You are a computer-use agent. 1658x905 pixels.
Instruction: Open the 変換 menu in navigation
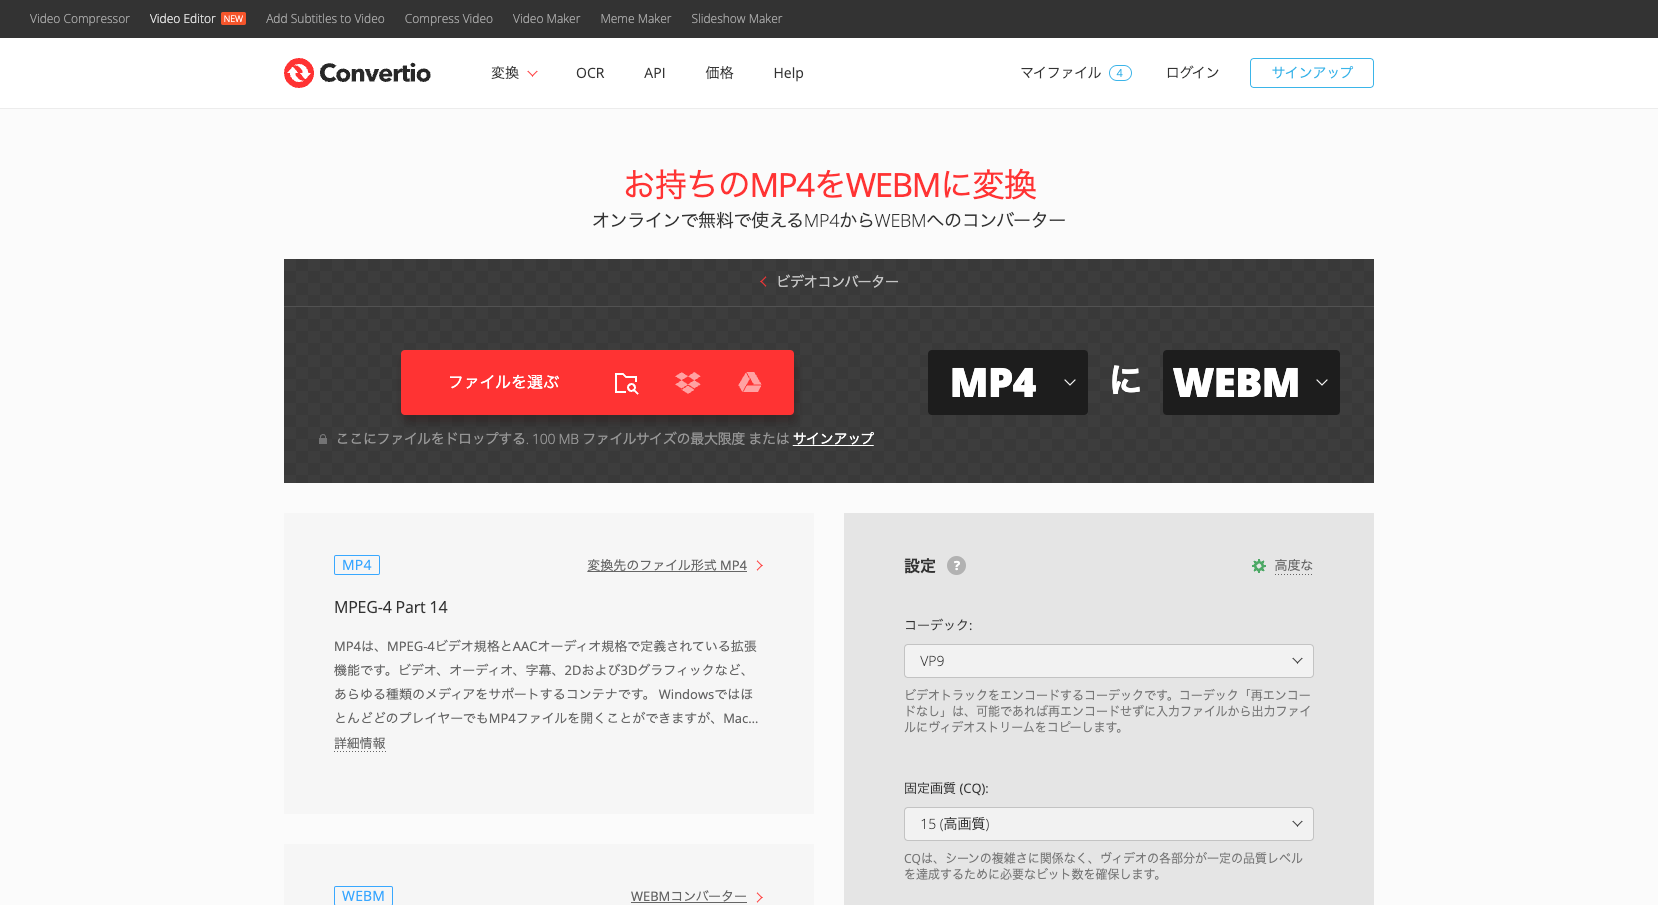(514, 73)
